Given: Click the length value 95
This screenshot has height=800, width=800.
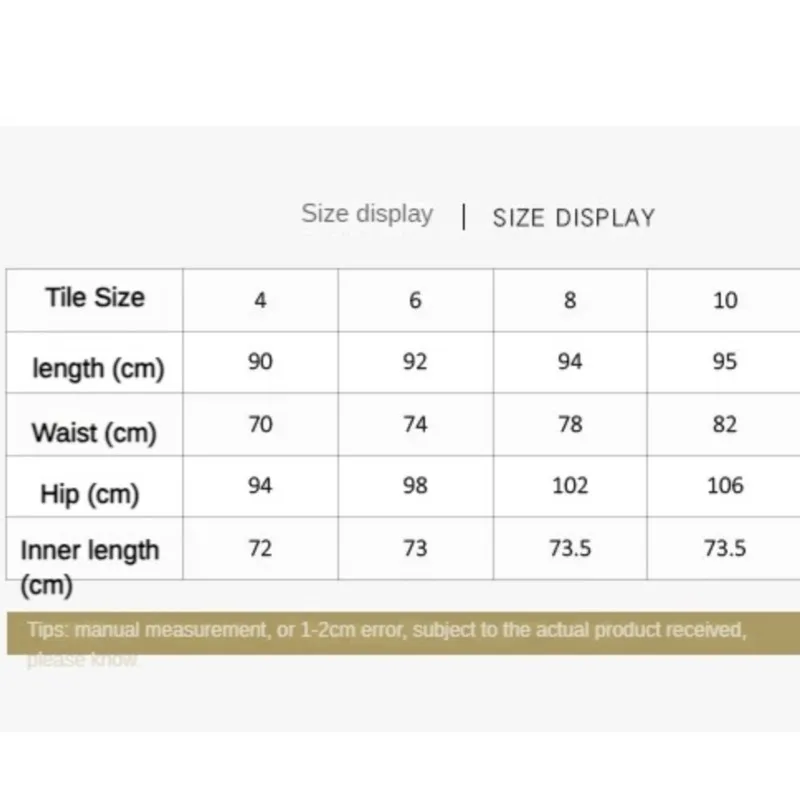Looking at the screenshot, I should 725,361.
